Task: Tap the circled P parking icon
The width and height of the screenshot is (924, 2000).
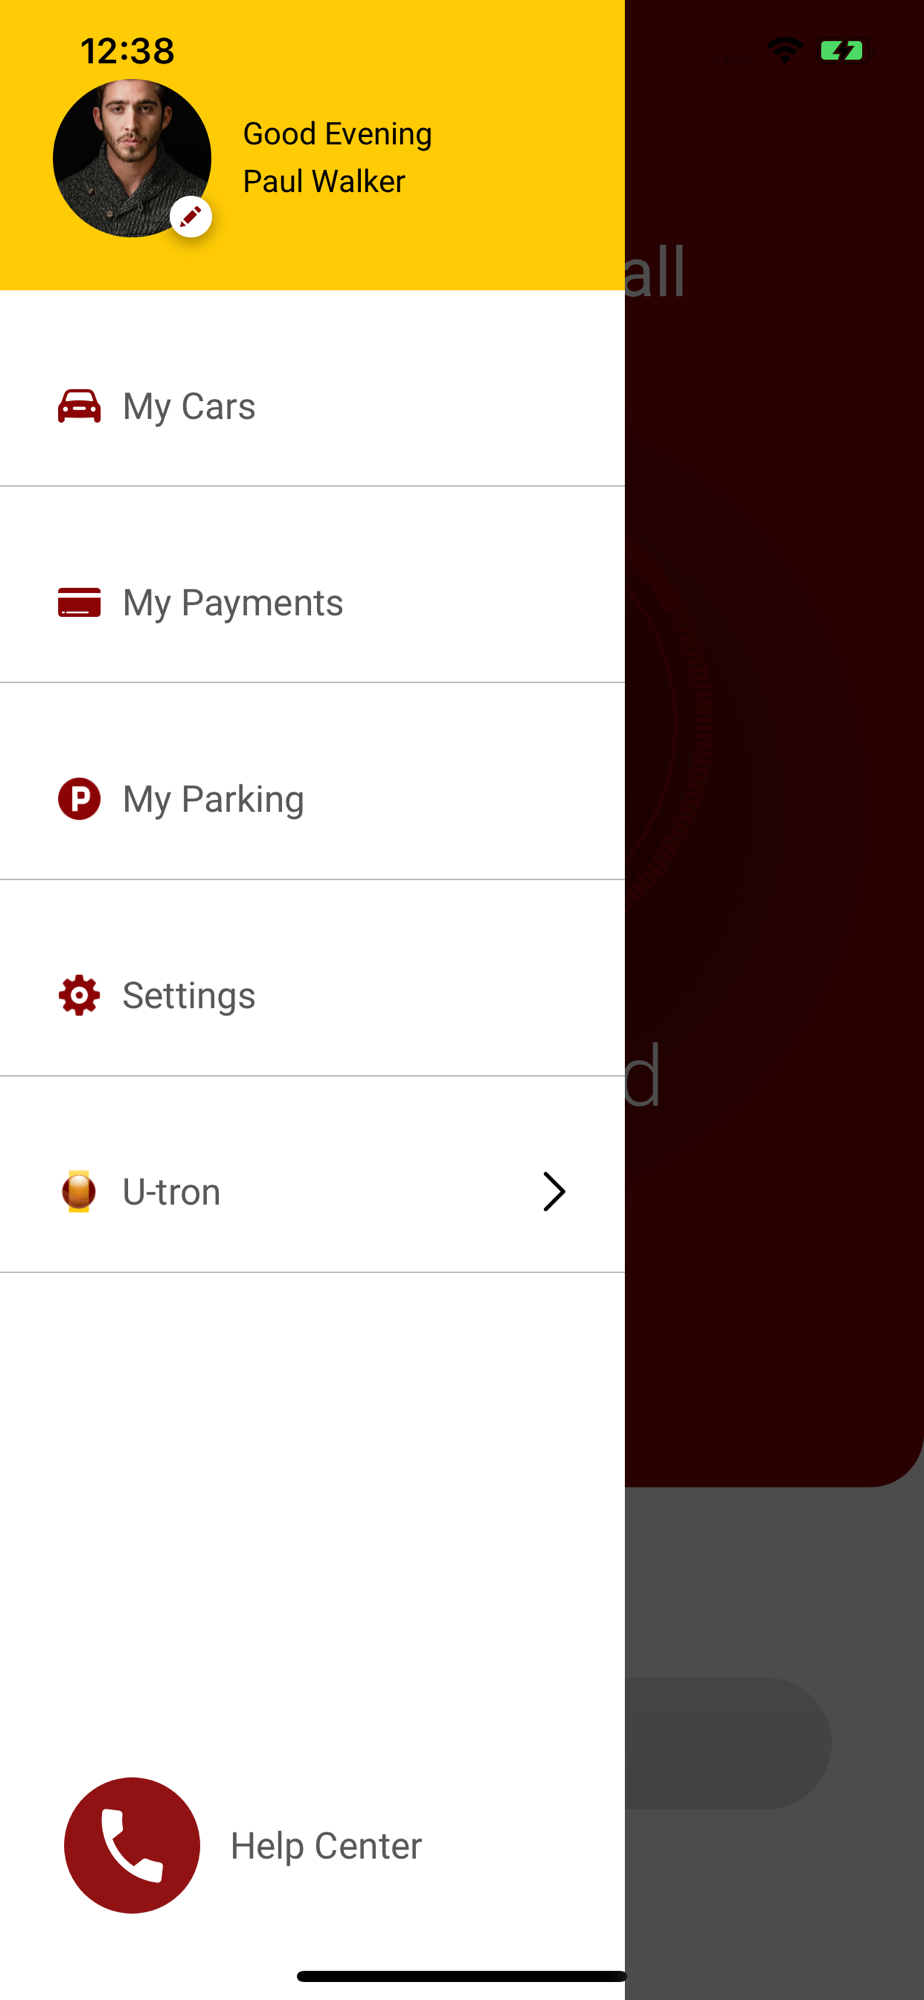Action: (x=79, y=799)
